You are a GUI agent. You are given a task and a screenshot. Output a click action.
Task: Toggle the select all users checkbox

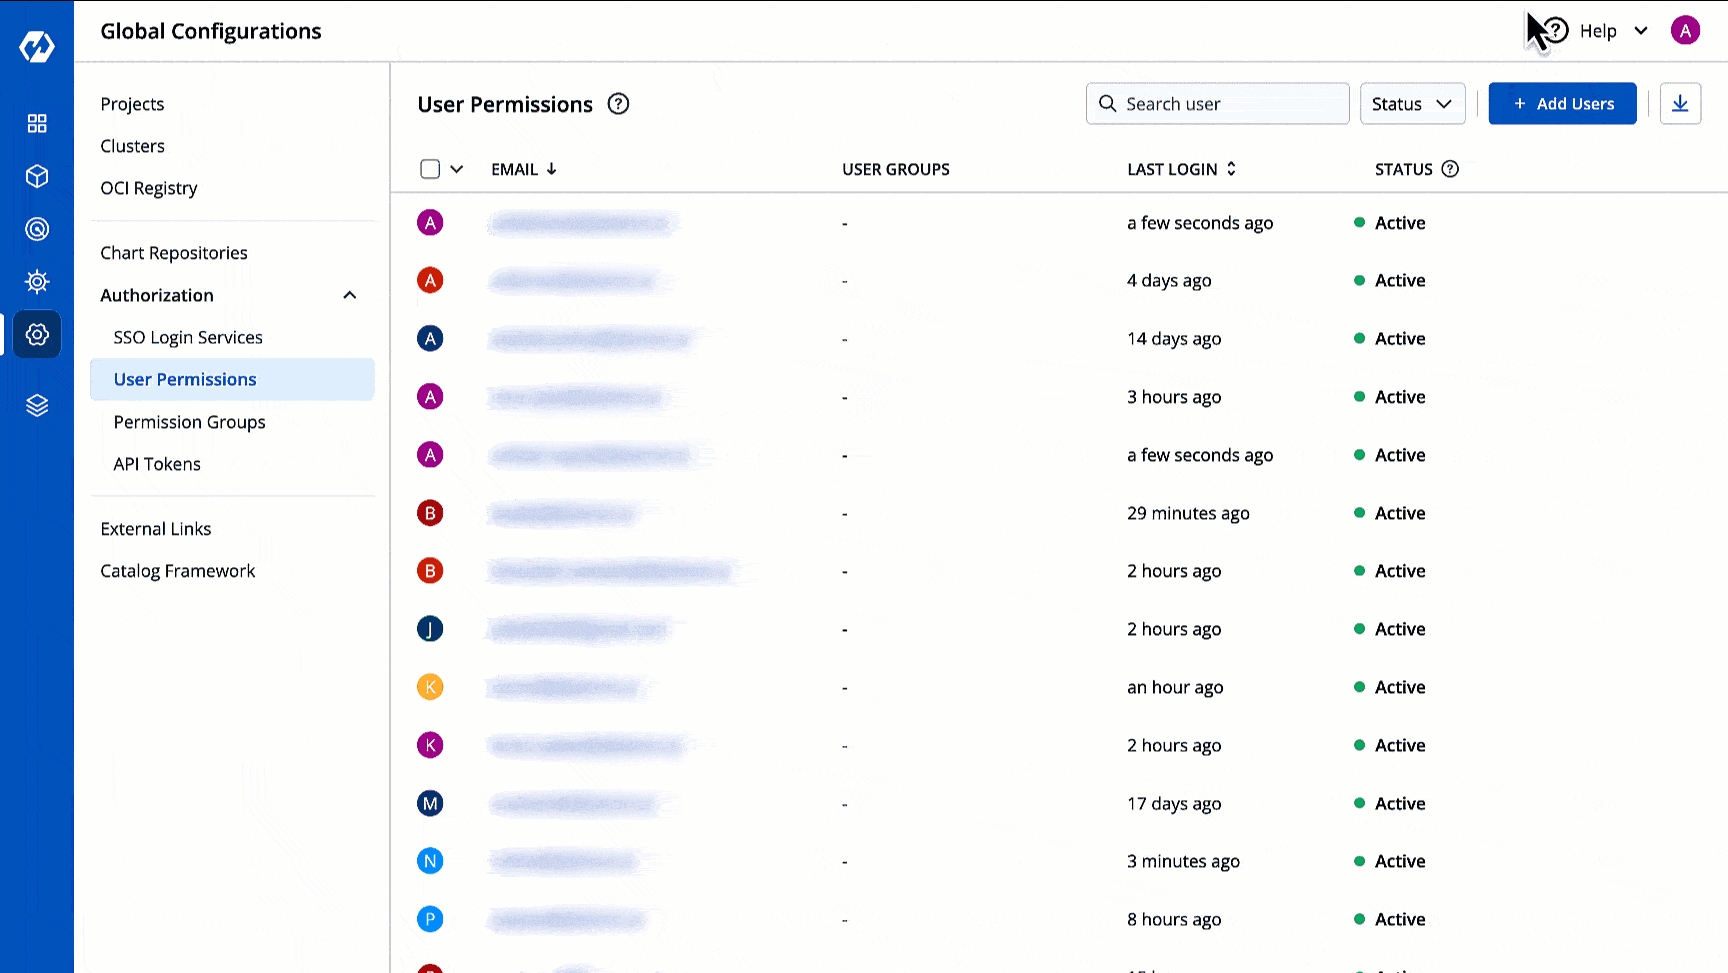click(x=430, y=169)
